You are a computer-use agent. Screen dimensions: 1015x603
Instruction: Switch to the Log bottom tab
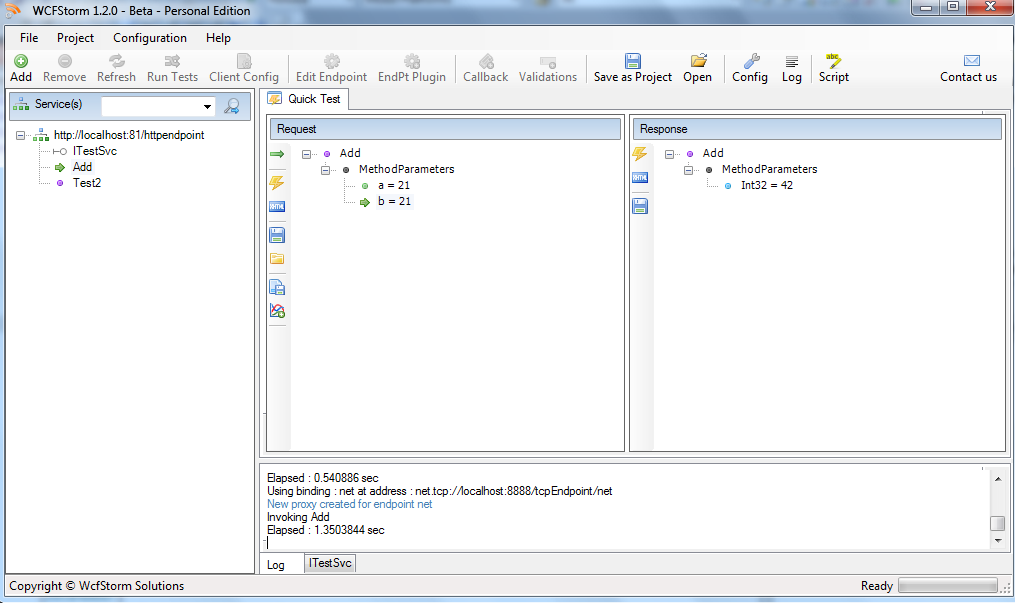(276, 565)
